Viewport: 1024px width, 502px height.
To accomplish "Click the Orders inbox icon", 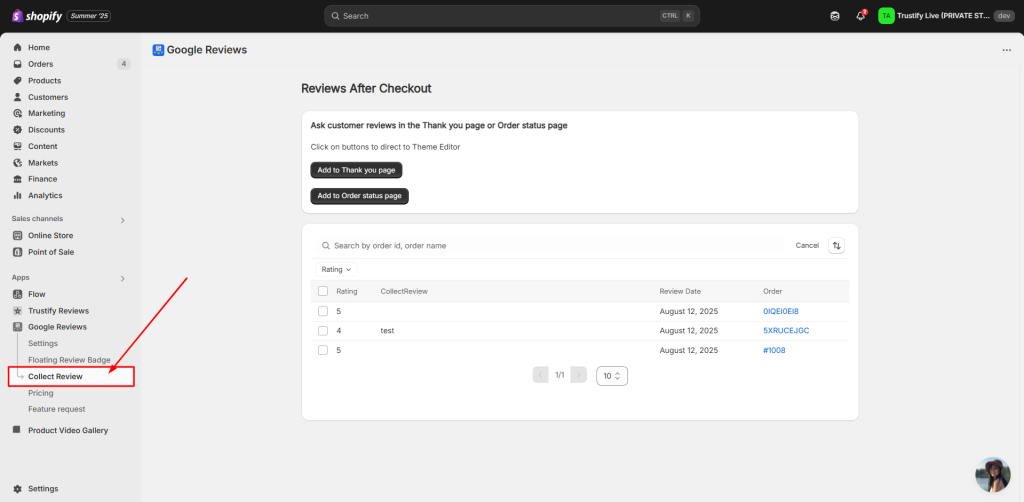I will click(18, 64).
